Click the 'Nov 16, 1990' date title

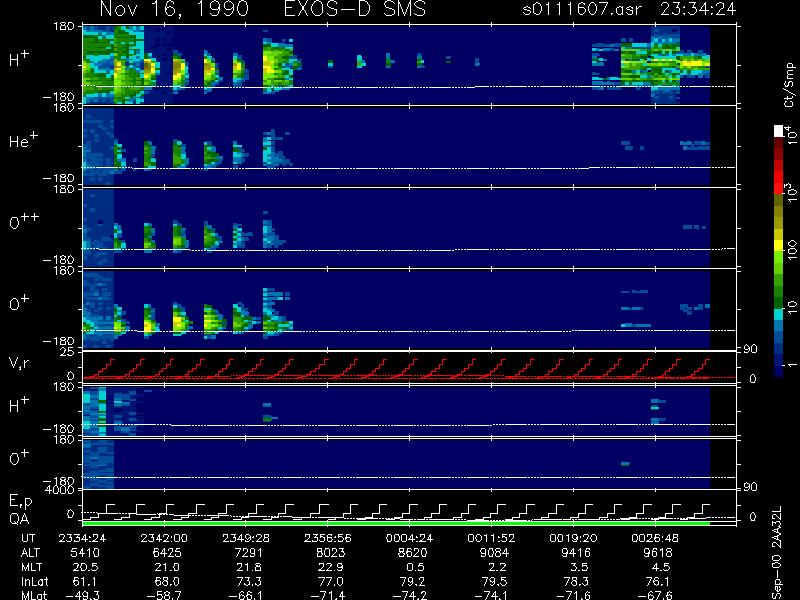tap(174, 9)
